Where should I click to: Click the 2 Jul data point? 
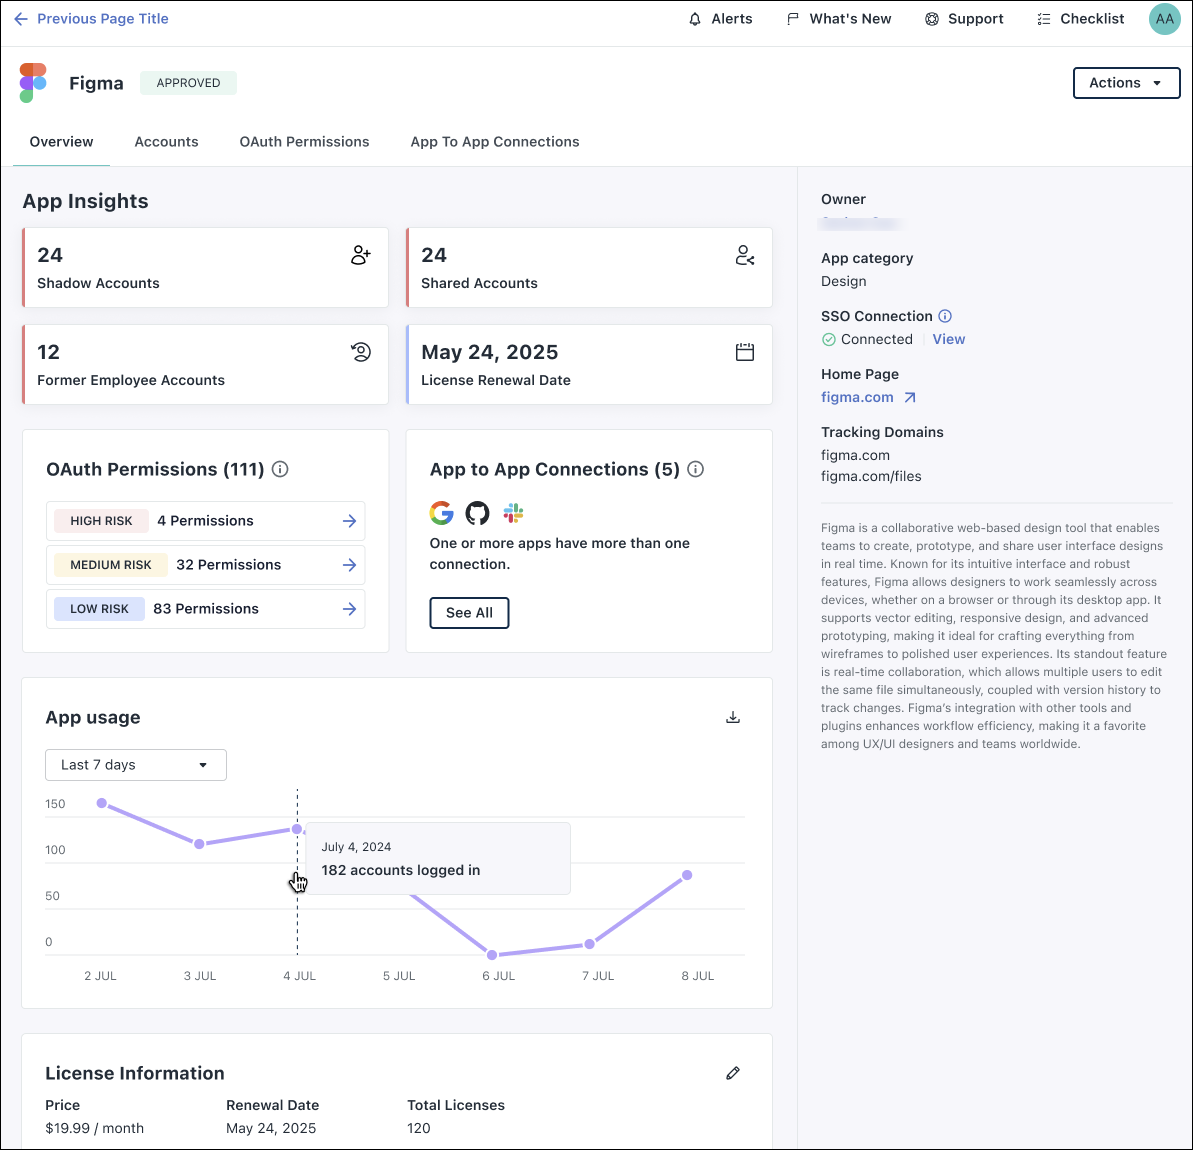point(102,803)
